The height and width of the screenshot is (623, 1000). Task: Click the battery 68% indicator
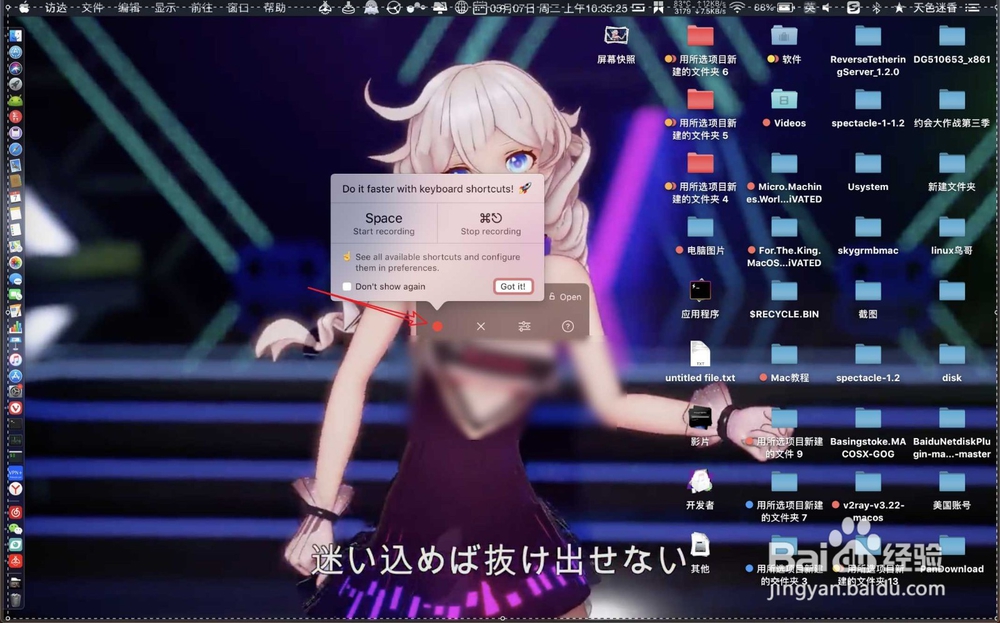[774, 8]
